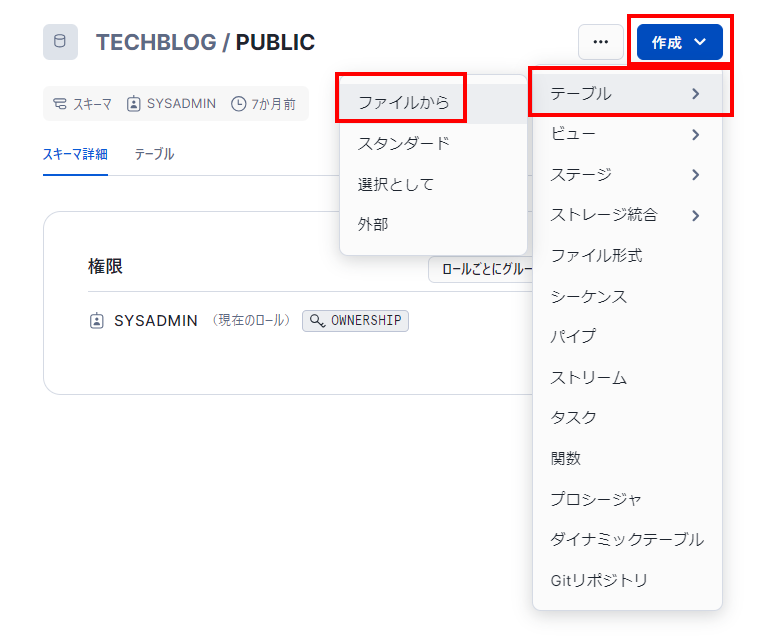Image resolution: width=762 pixels, height=638 pixels.
Task: Open the スキーマ詳細 tab
Action: point(75,154)
